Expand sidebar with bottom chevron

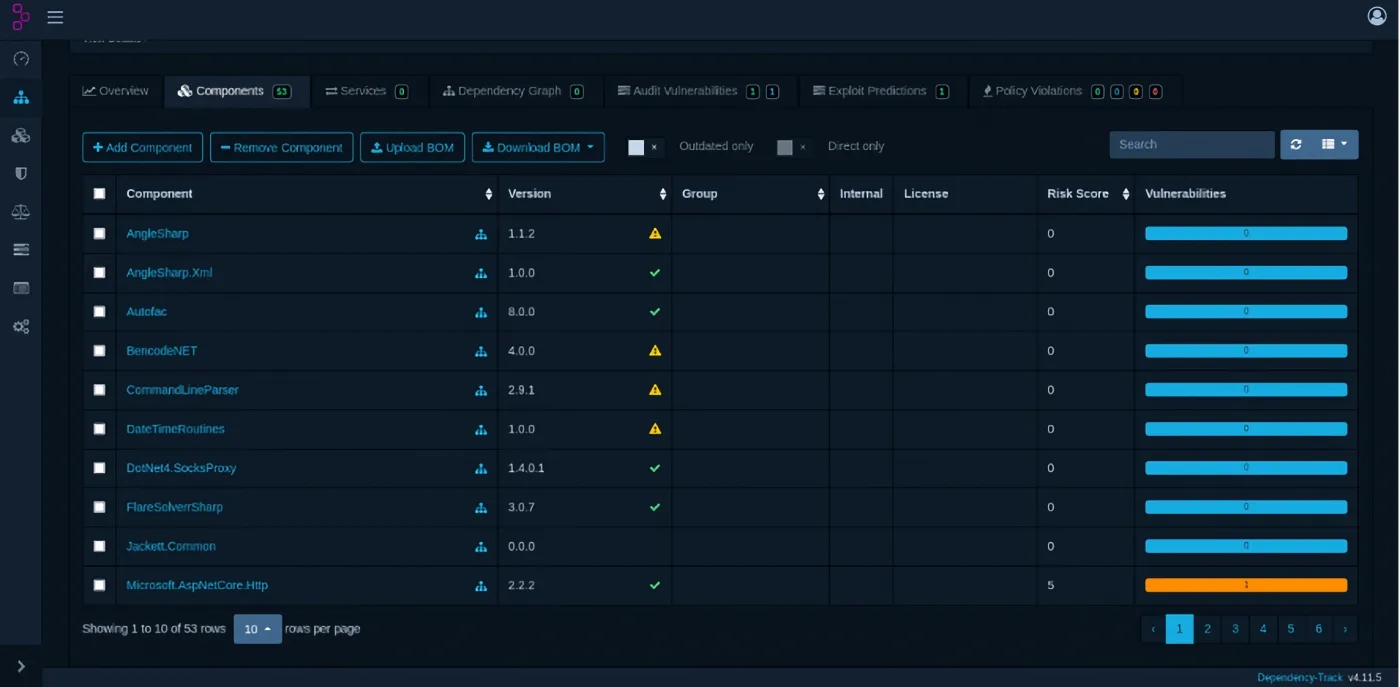21,666
